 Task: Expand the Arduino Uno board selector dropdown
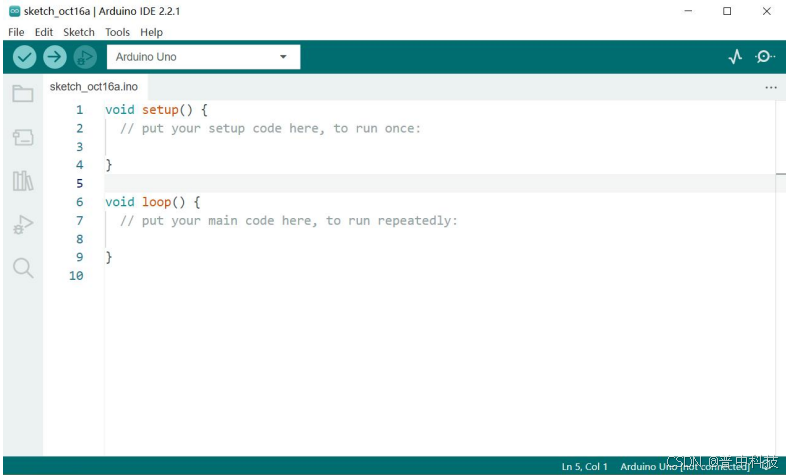coord(204,57)
